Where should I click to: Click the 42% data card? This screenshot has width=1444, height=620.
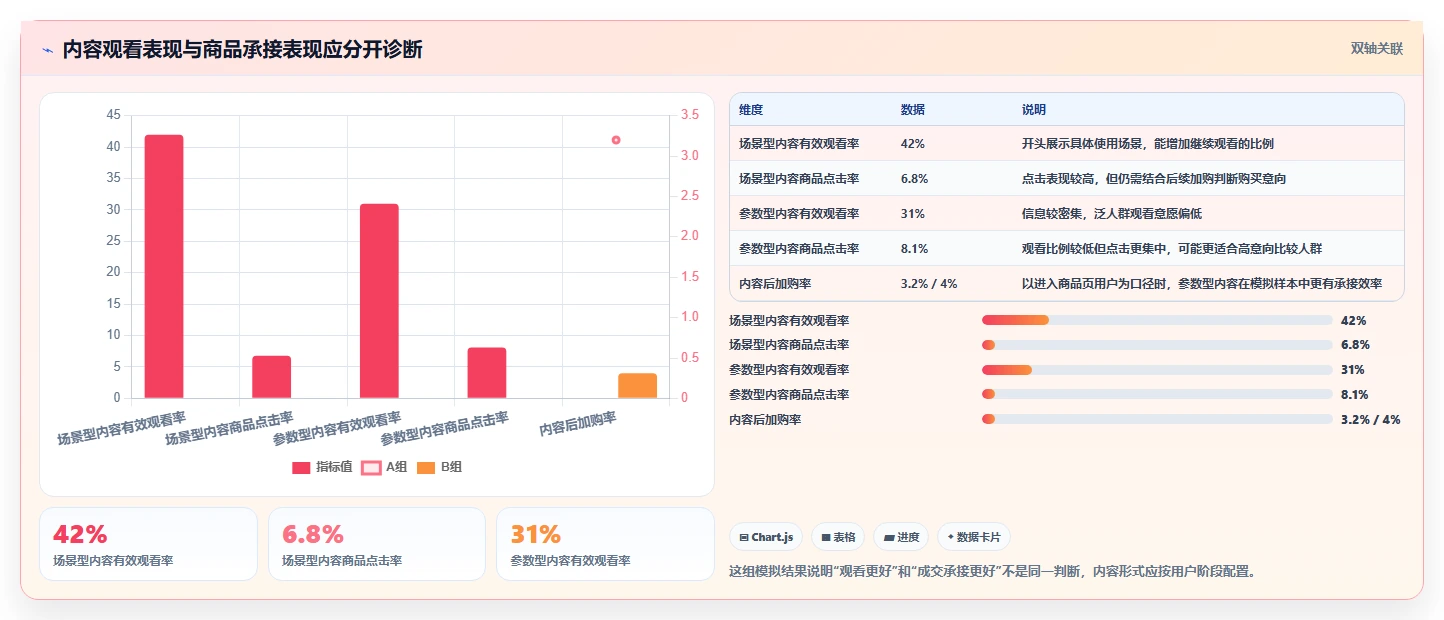click(148, 544)
